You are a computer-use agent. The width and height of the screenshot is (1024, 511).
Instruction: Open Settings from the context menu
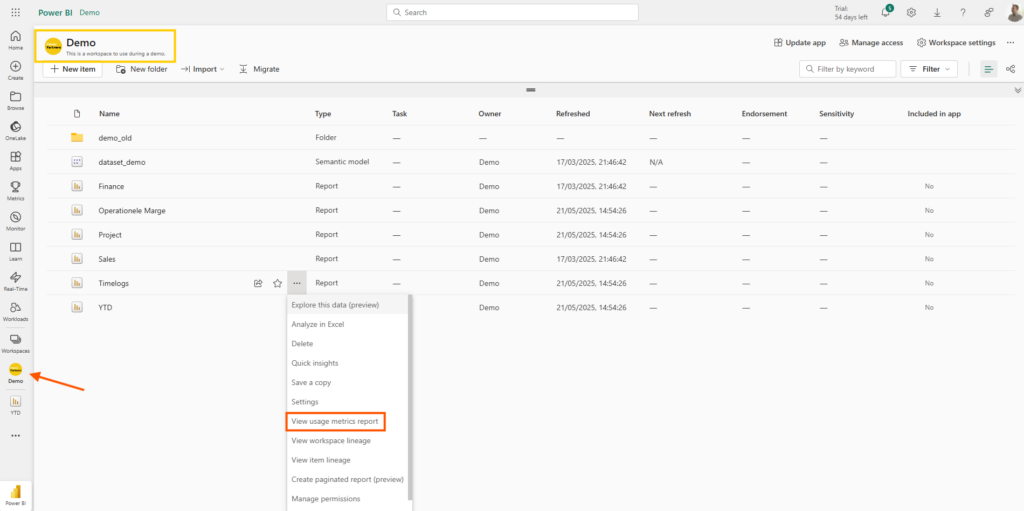click(347, 402)
